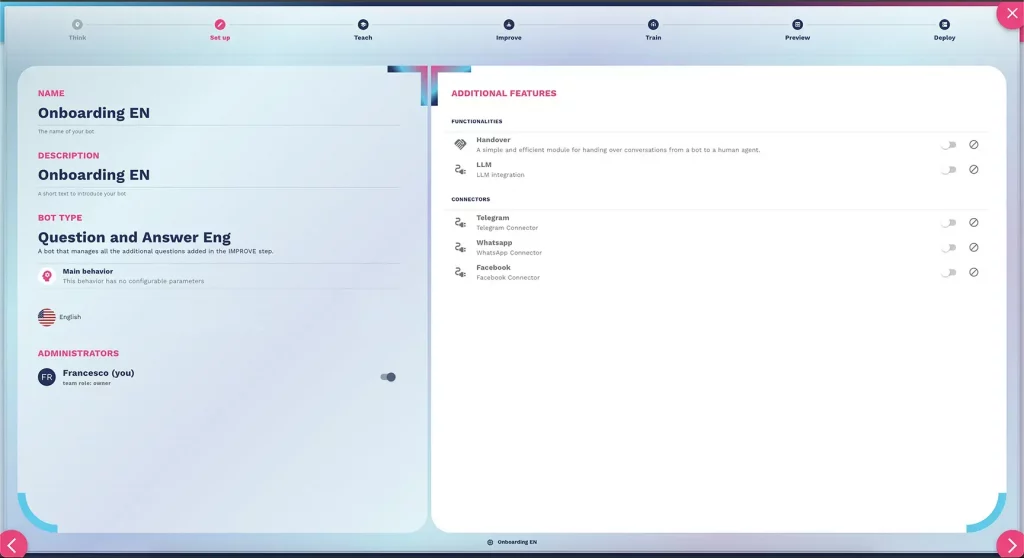This screenshot has width=1024, height=558.
Task: Click the Set up tab label
Action: 220,38
